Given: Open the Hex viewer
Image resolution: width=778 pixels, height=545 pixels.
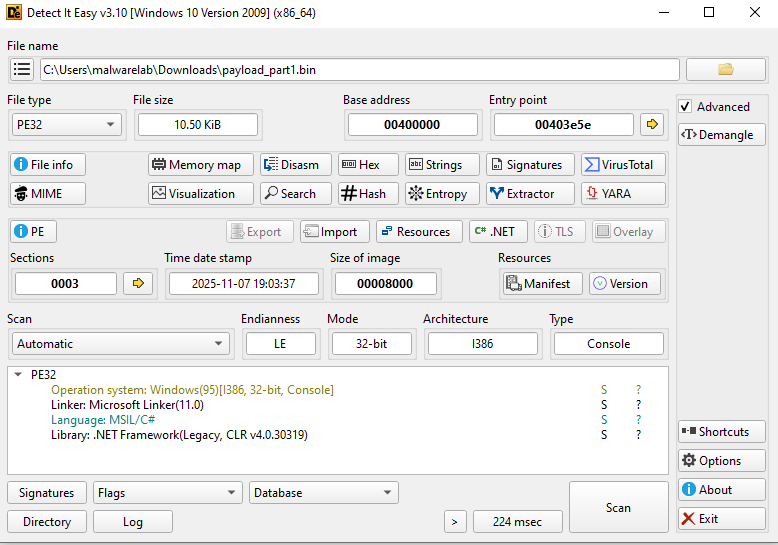Looking at the screenshot, I should click(x=367, y=165).
